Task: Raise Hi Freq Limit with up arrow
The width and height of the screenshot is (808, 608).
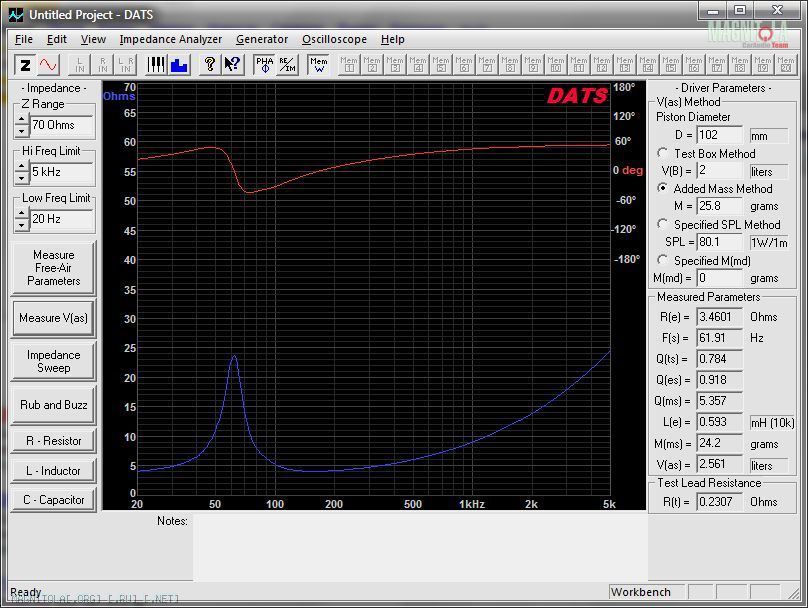Action: click(21, 166)
